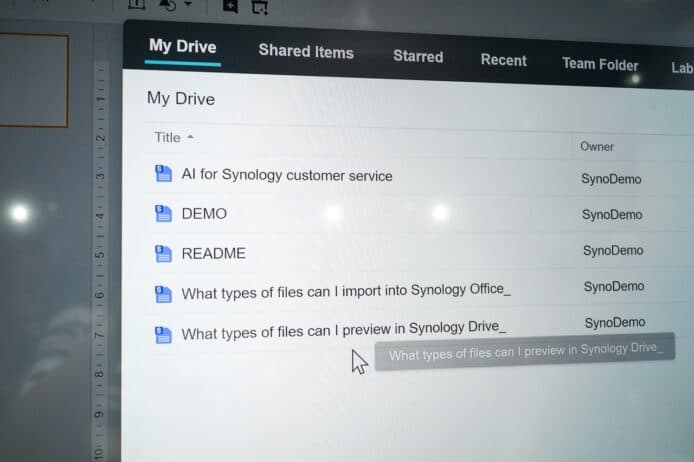Open the Recent tab

tap(503, 60)
